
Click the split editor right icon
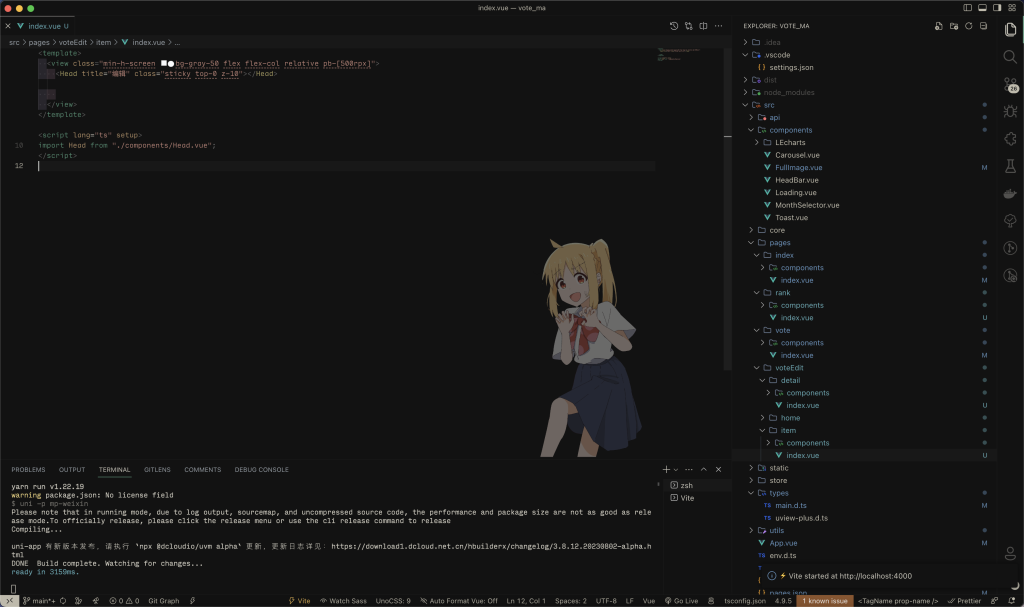click(x=704, y=25)
